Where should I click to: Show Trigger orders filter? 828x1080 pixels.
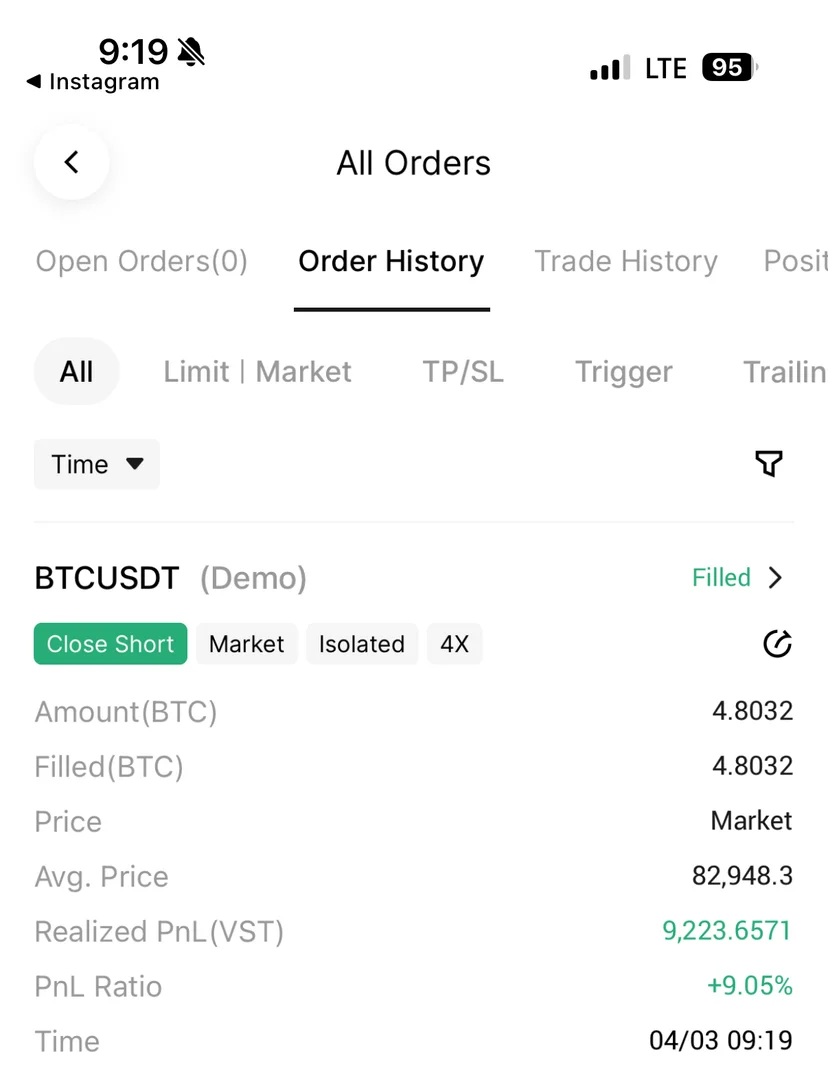click(x=624, y=372)
